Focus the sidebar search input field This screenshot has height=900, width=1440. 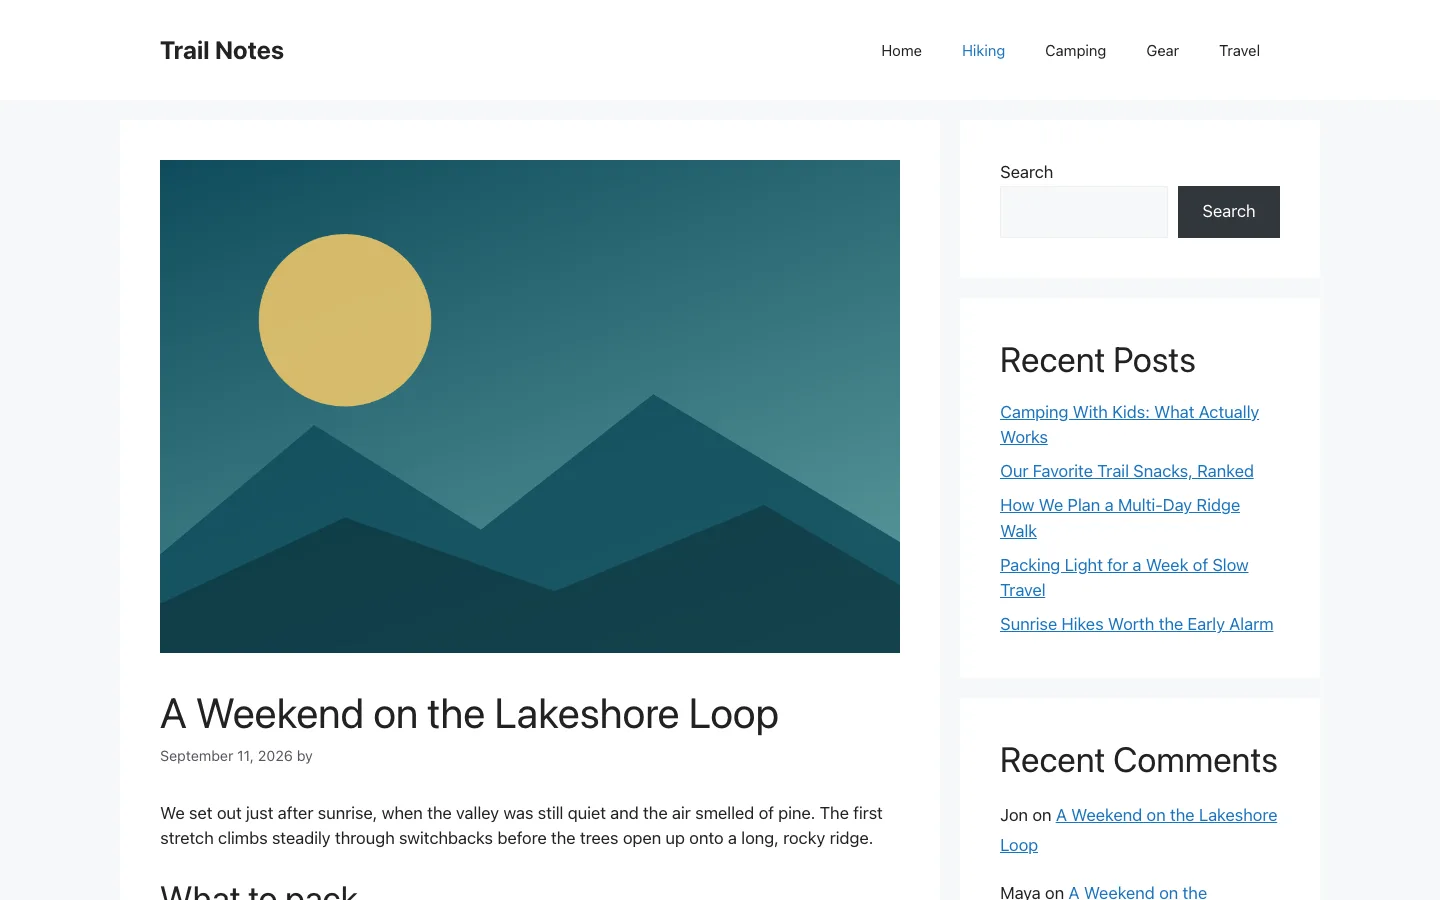click(1084, 212)
